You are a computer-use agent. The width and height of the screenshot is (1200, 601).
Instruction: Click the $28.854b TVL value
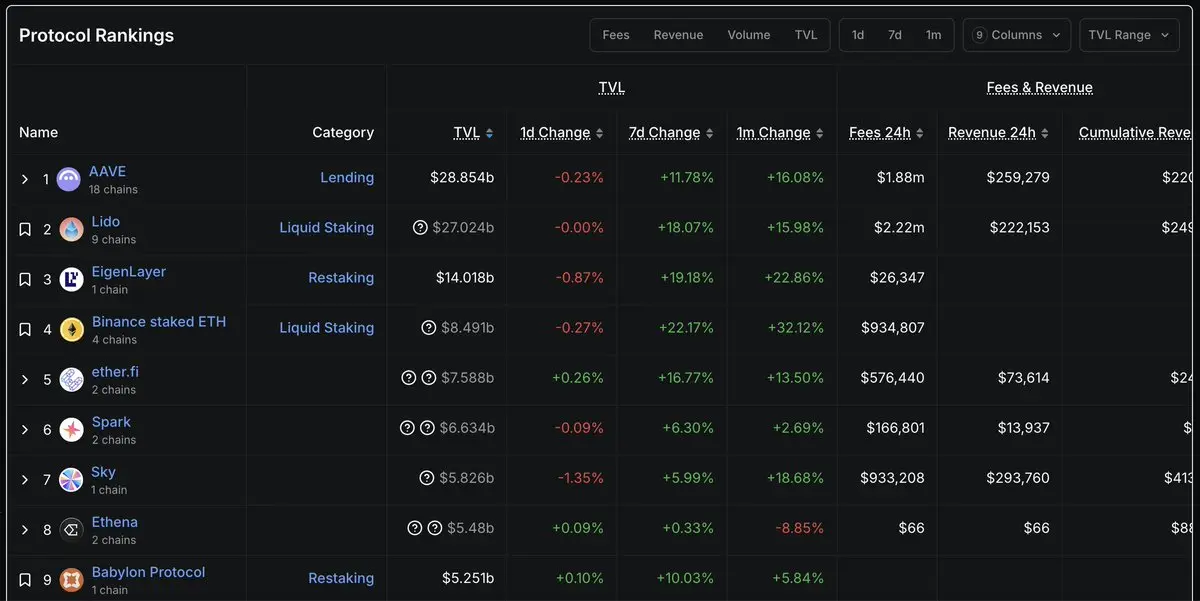pyautogui.click(x=462, y=178)
